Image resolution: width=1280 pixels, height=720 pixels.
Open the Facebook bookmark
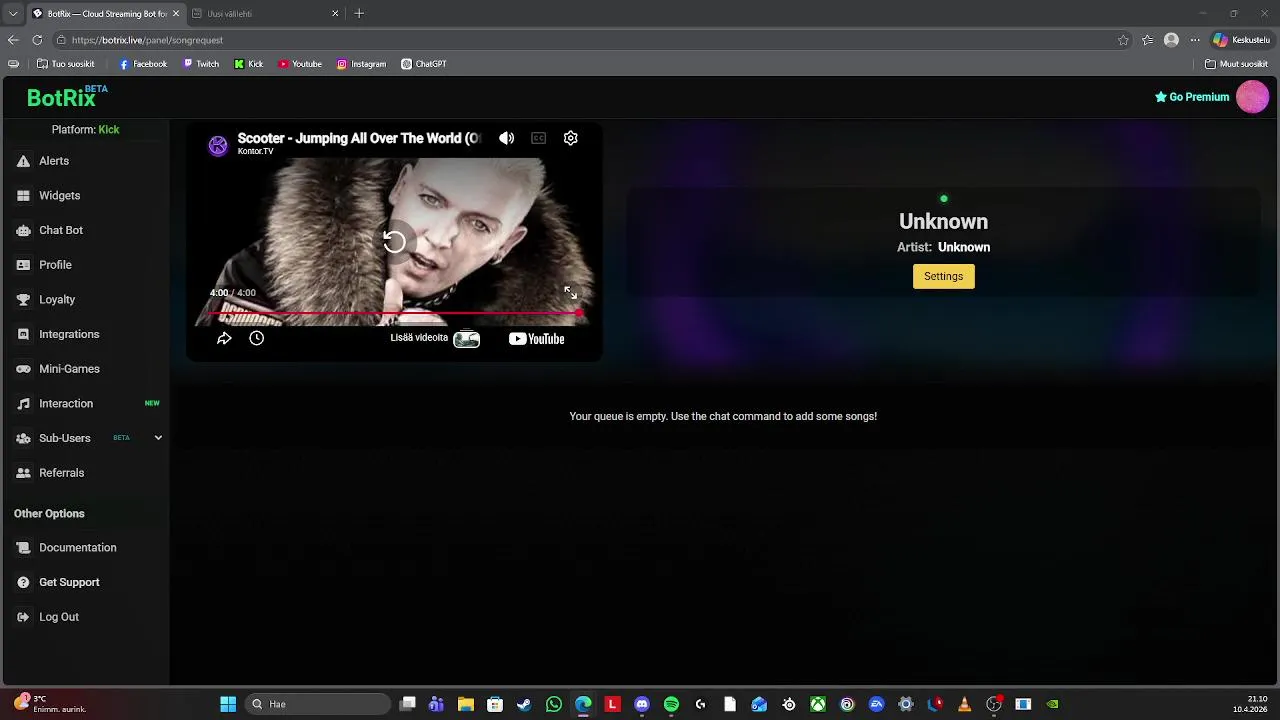click(143, 64)
